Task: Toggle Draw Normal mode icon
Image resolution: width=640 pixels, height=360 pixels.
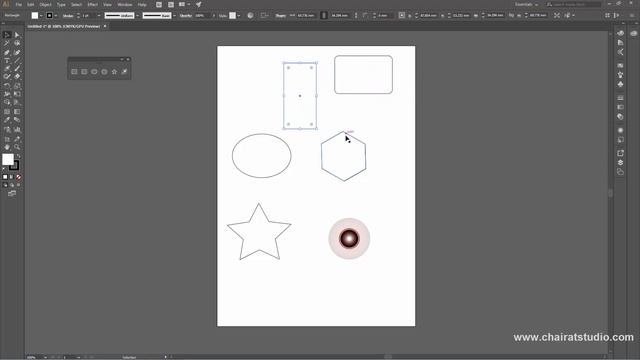Action: (5, 185)
